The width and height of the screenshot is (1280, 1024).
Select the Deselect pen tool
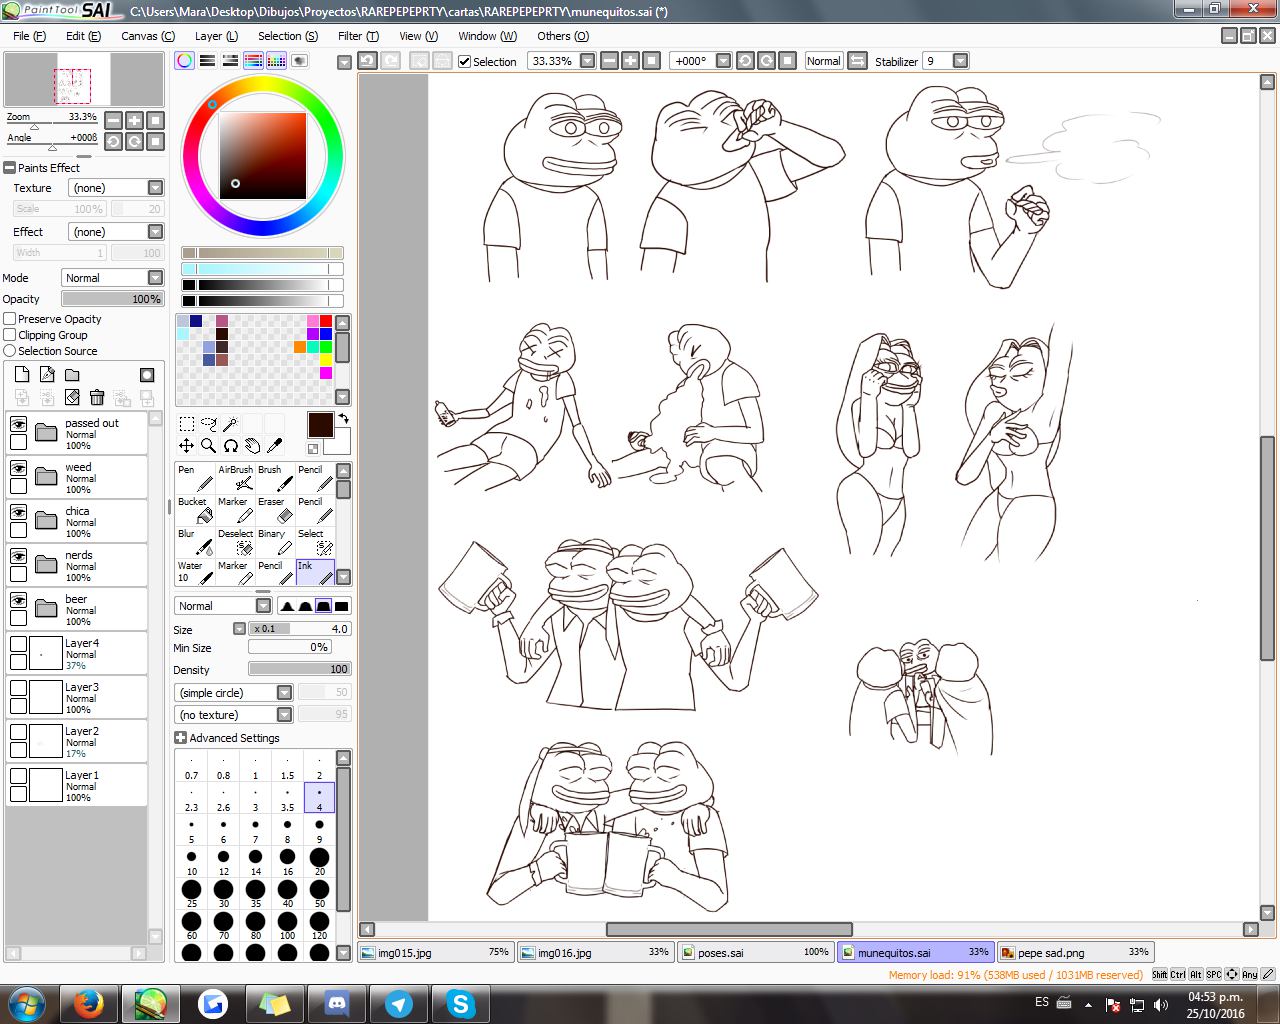pyautogui.click(x=235, y=542)
